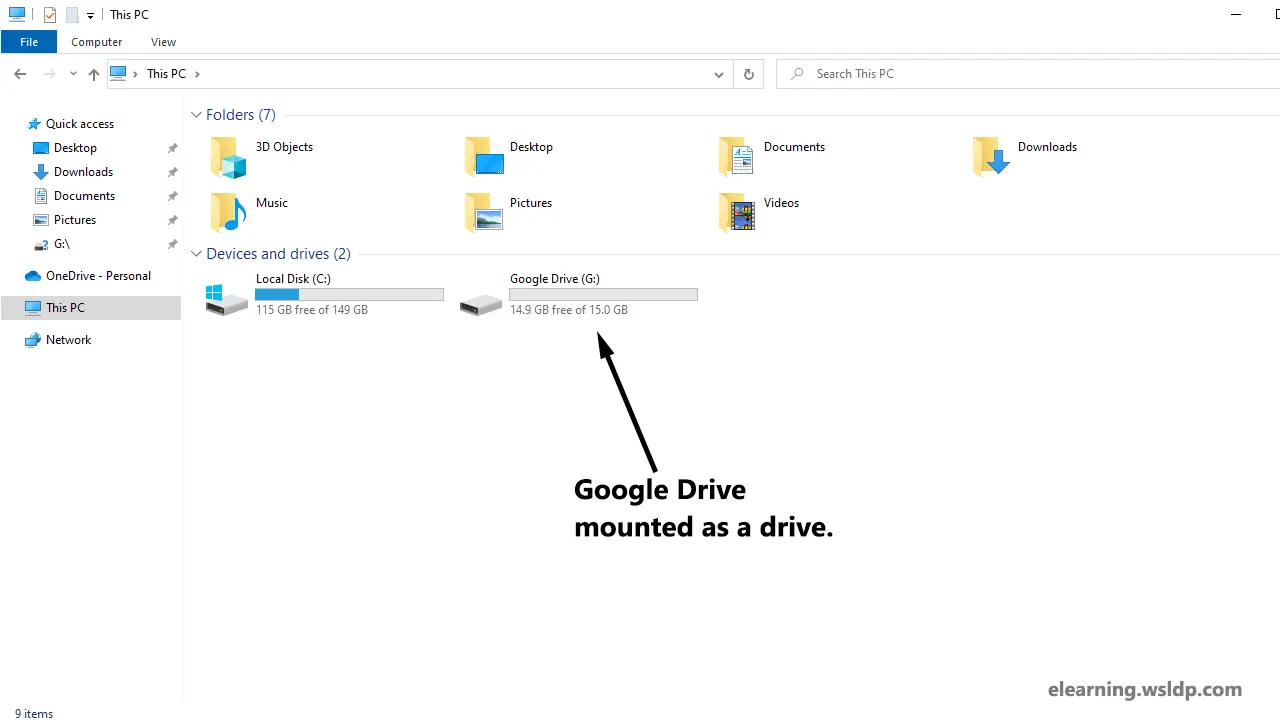The height and width of the screenshot is (720, 1280).
Task: Click the Network icon in sidebar
Action: [x=33, y=340]
